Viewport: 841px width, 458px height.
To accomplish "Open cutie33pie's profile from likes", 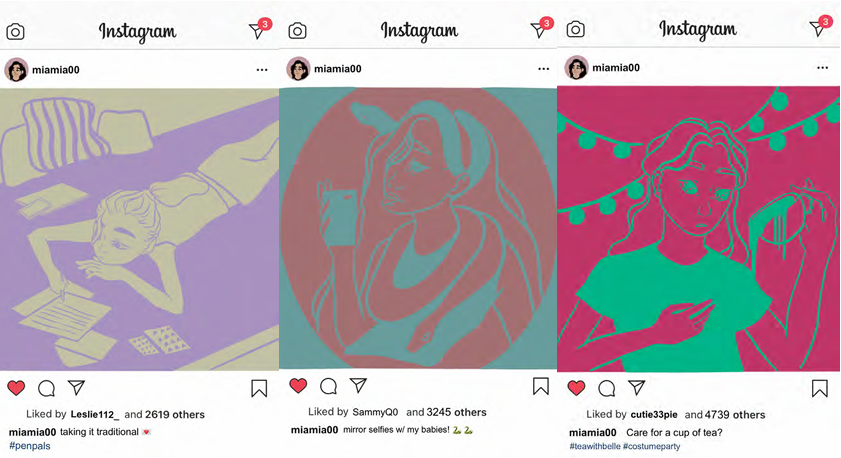I will click(x=654, y=415).
